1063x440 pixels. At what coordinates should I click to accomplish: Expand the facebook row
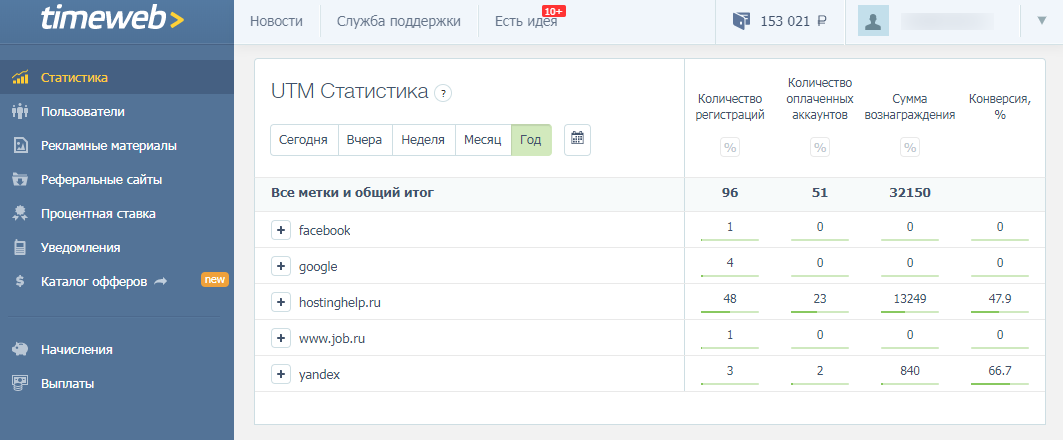[280, 230]
